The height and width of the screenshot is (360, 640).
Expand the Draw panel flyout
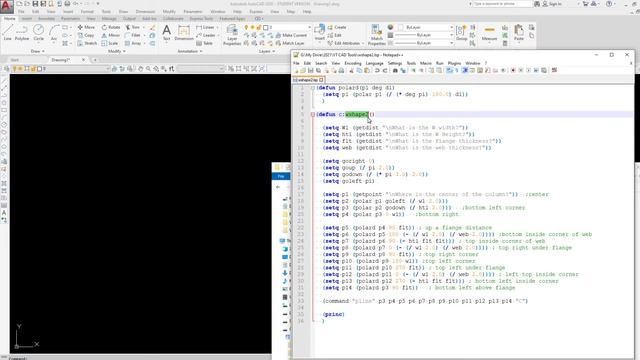(x=38, y=51)
